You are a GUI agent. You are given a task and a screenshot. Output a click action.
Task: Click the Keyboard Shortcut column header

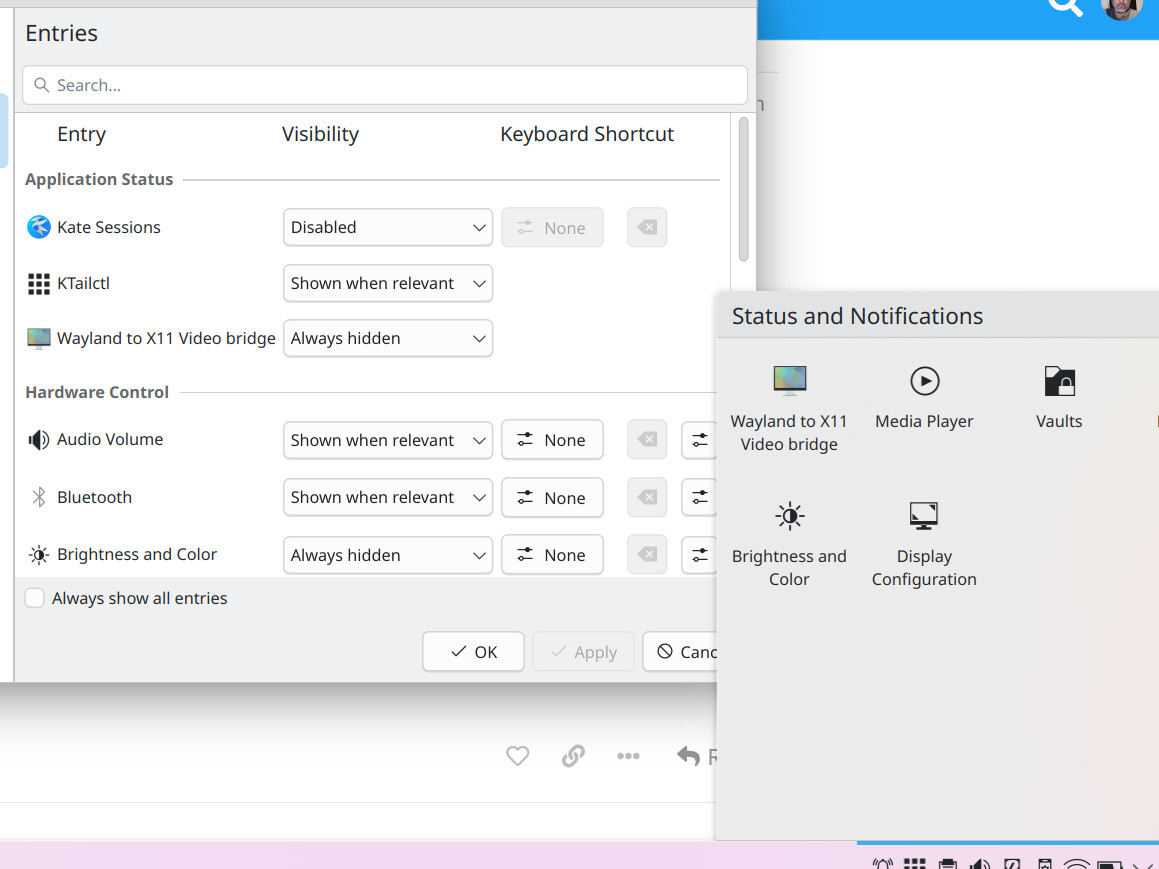pyautogui.click(x=587, y=134)
